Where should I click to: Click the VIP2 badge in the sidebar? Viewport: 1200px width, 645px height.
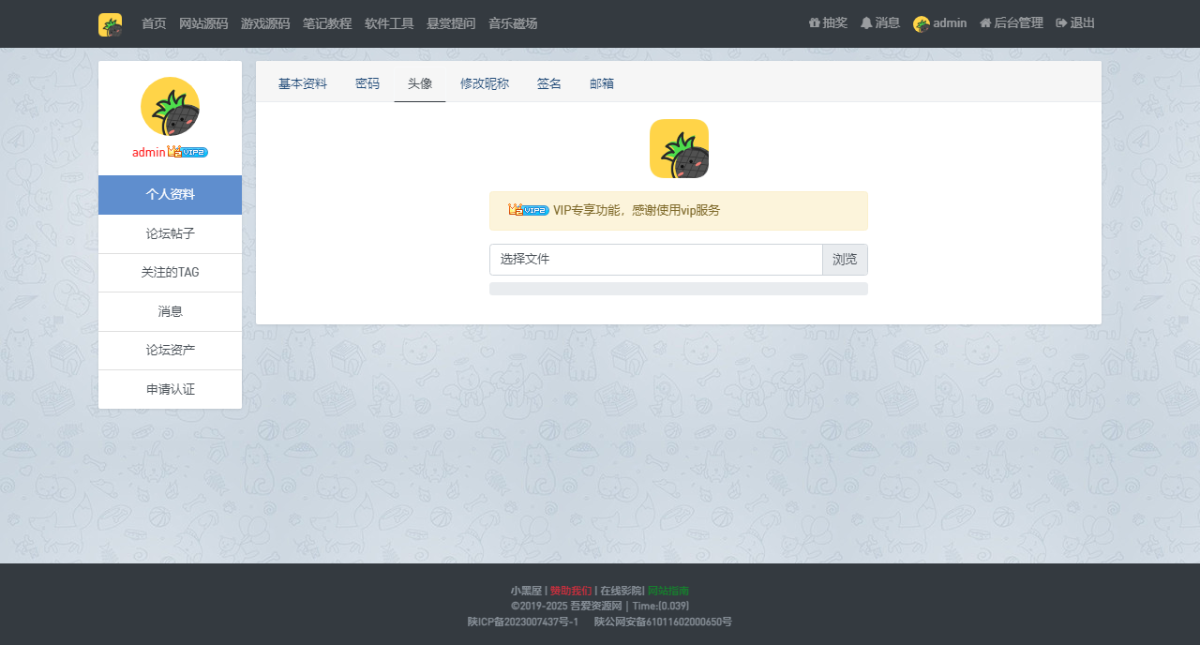tap(188, 153)
